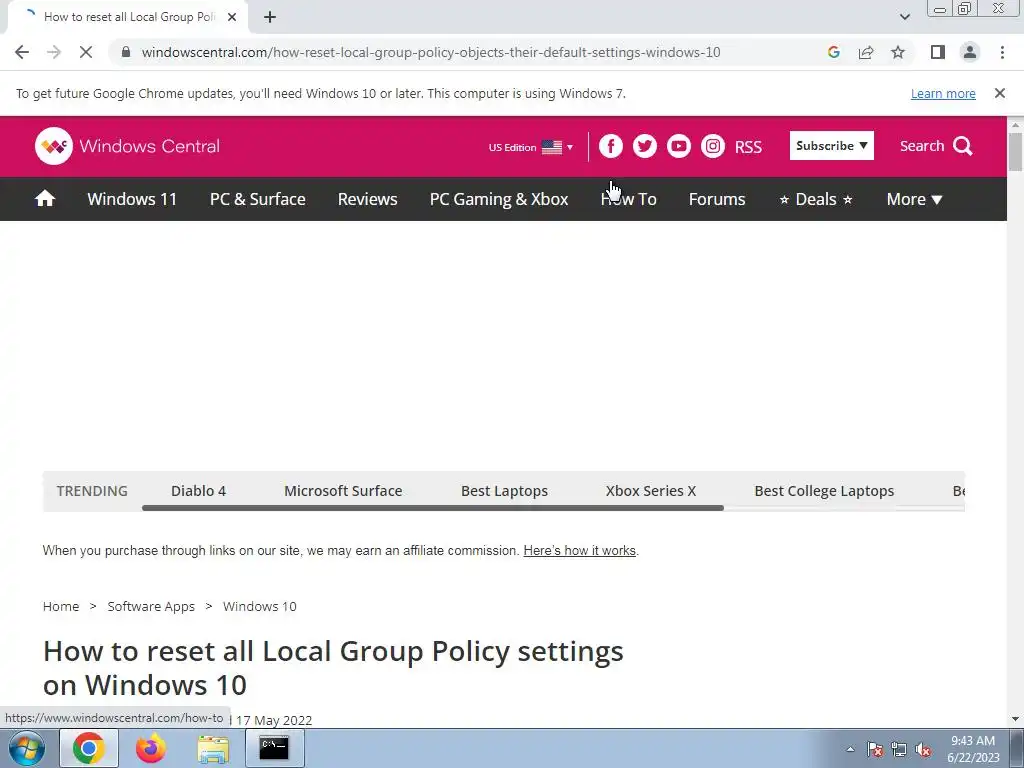Click the Google icon in address bar
1024x768 pixels.
(833, 52)
